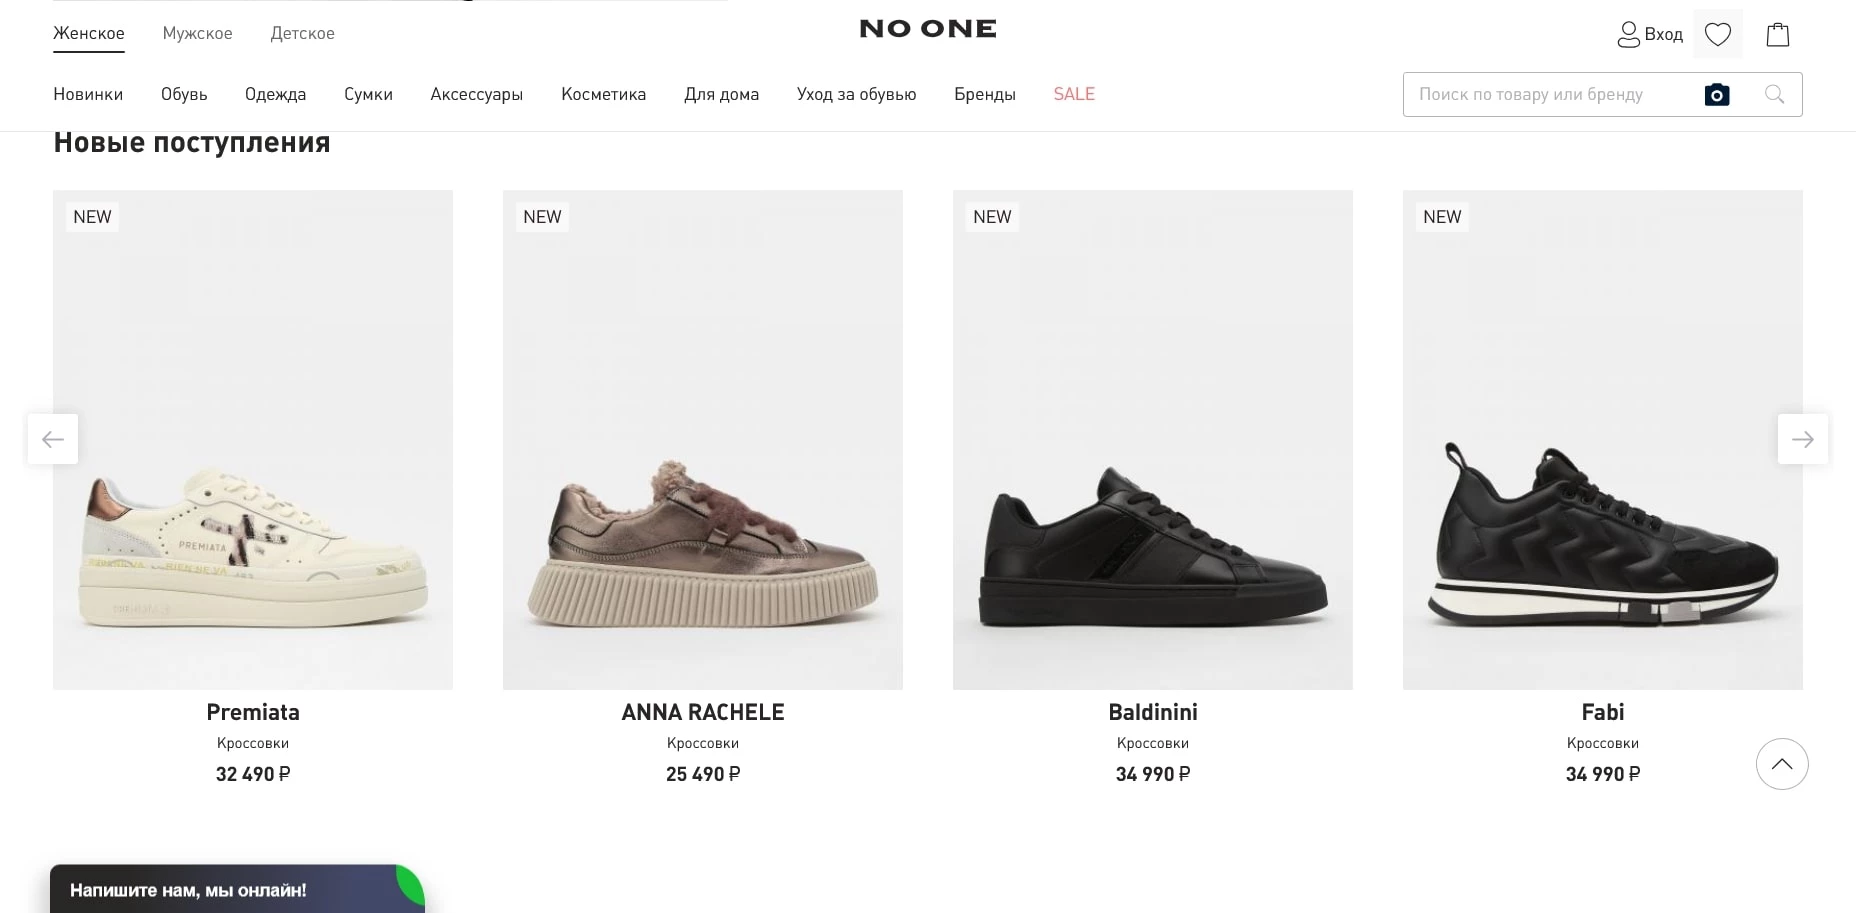
Task: Open the Сумки category
Action: pyautogui.click(x=368, y=95)
